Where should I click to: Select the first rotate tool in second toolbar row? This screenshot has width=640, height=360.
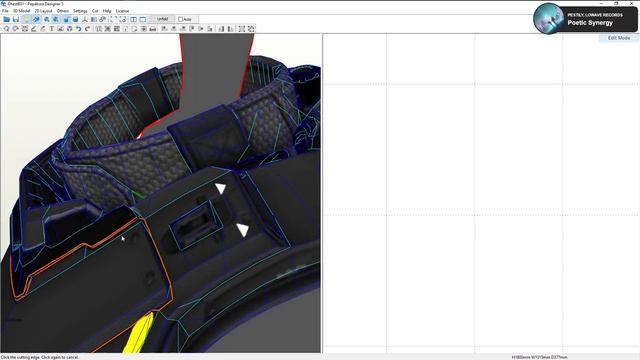[x=7, y=29]
